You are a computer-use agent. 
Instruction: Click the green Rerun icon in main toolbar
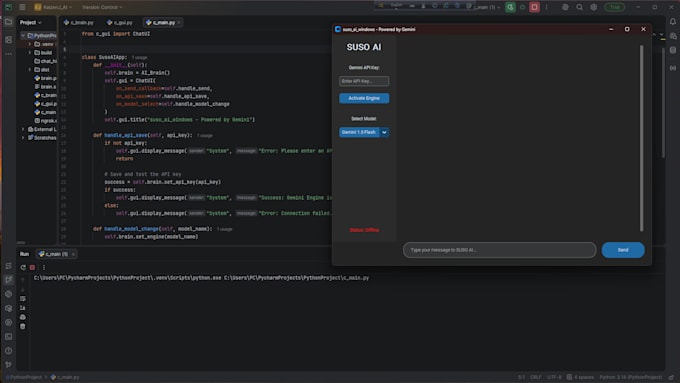pos(510,7)
